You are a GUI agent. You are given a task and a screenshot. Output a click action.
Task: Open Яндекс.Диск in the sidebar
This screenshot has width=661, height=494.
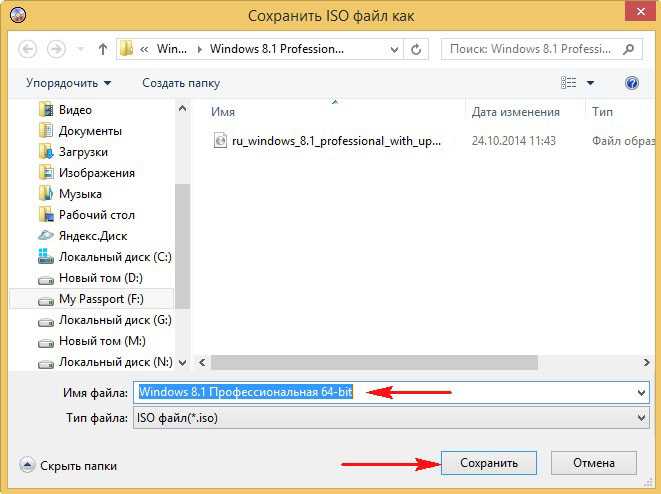(x=93, y=236)
